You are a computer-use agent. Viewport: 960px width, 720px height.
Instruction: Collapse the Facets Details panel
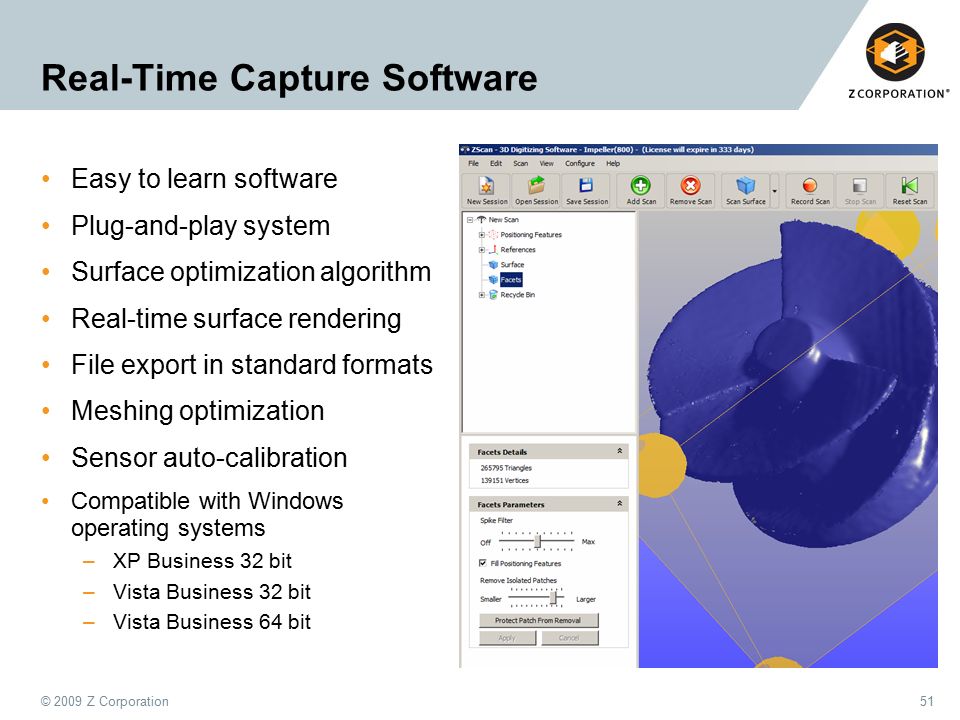point(620,451)
